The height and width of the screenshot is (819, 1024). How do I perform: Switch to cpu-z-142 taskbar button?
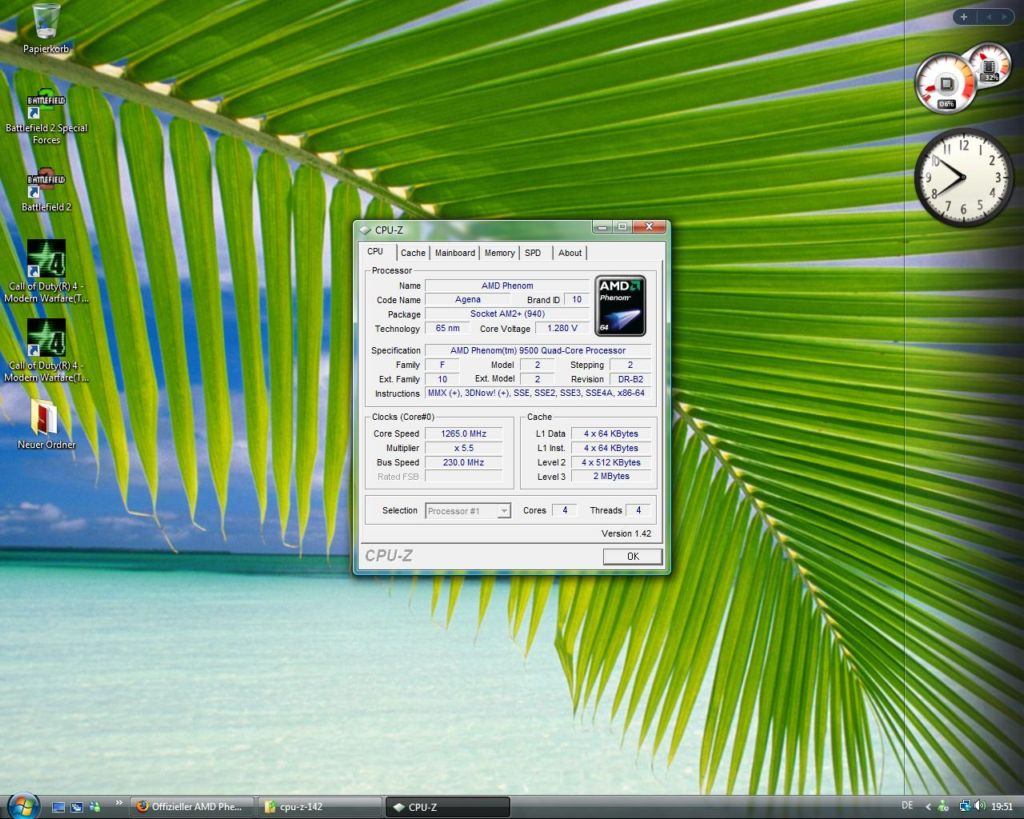319,807
